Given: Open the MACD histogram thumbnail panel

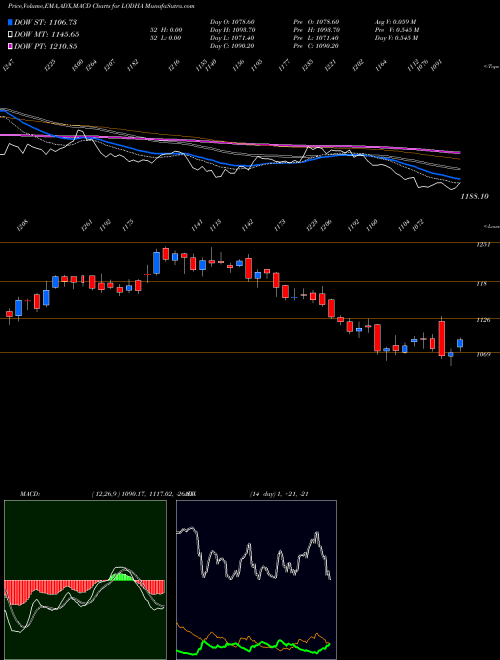Looking at the screenshot, I should click(x=85, y=580).
